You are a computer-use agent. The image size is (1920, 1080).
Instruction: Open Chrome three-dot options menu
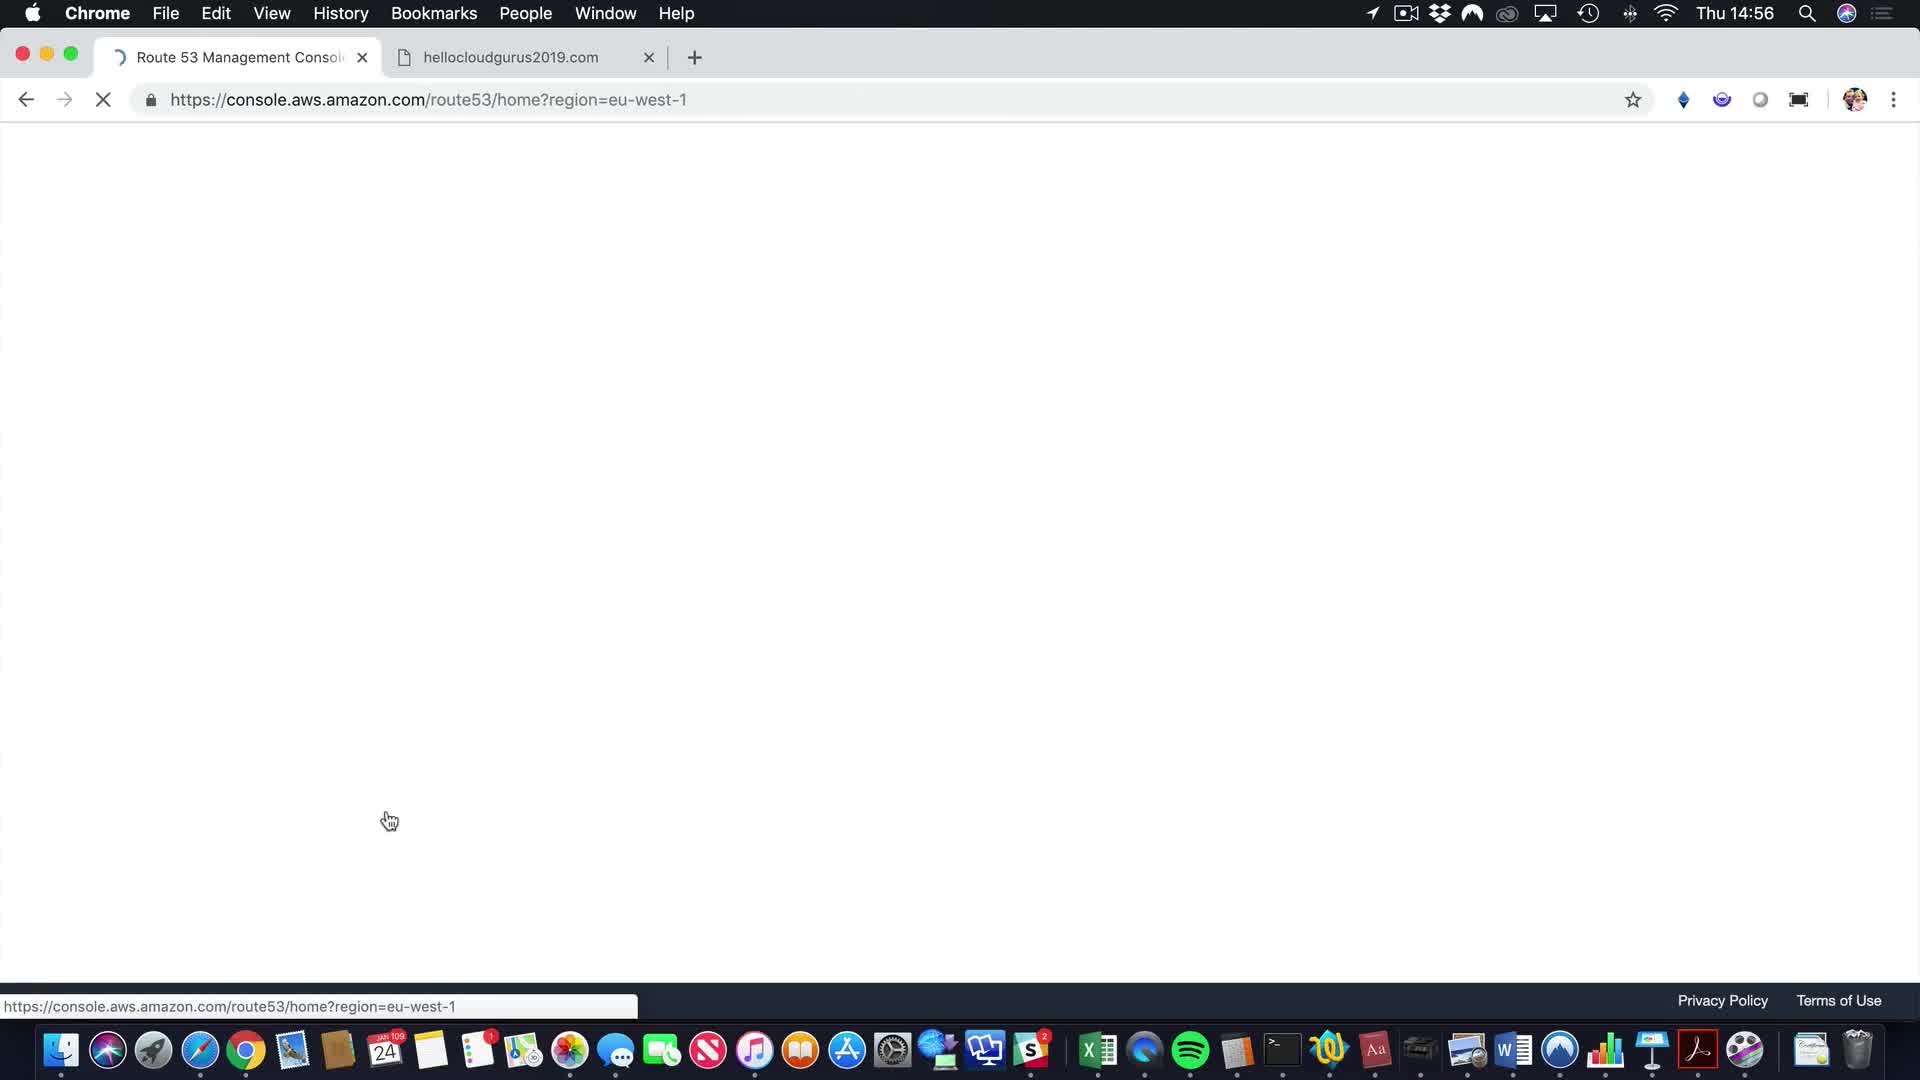click(x=1893, y=100)
